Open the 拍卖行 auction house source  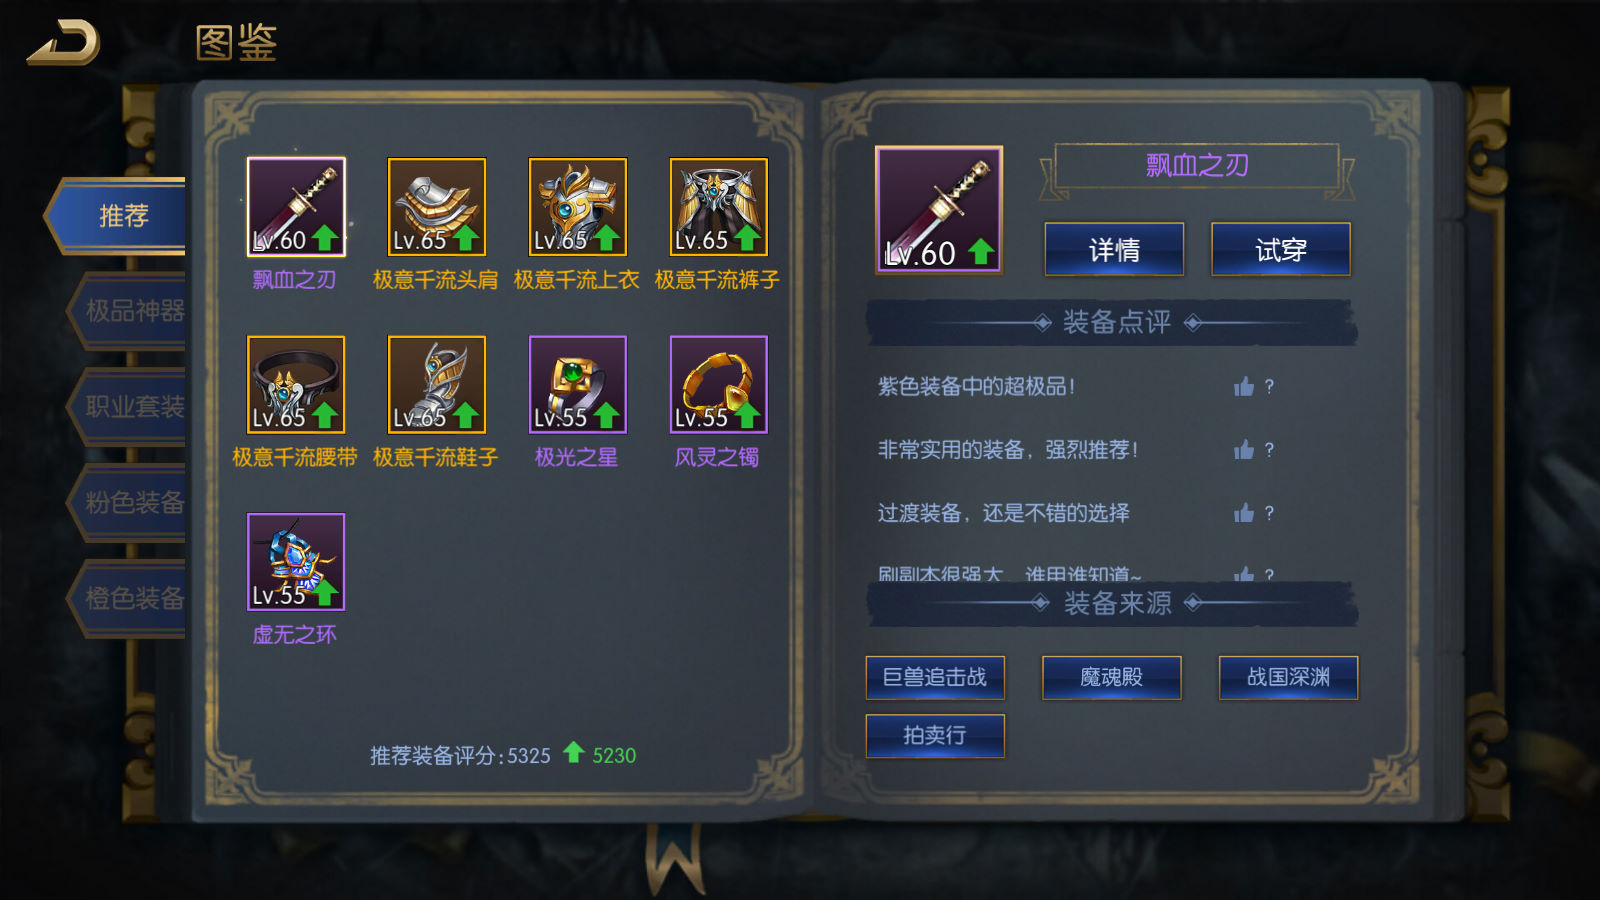pos(935,736)
